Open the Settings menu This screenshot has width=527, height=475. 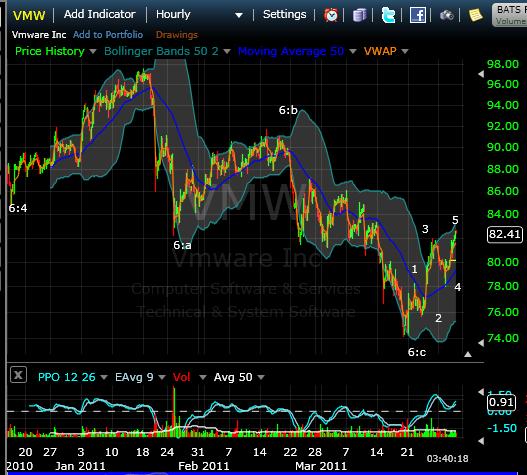click(284, 14)
